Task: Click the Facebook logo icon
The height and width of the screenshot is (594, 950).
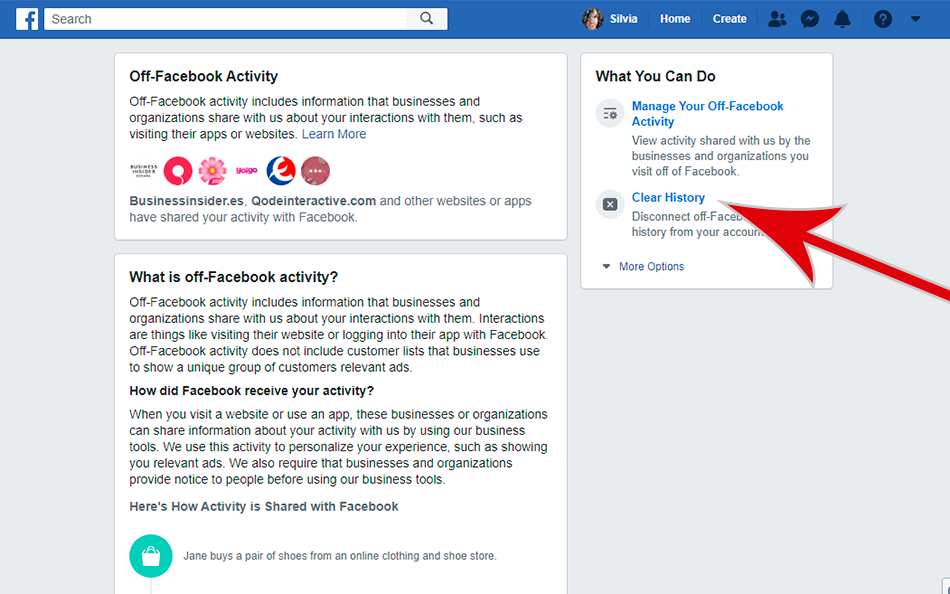Action: pos(27,19)
